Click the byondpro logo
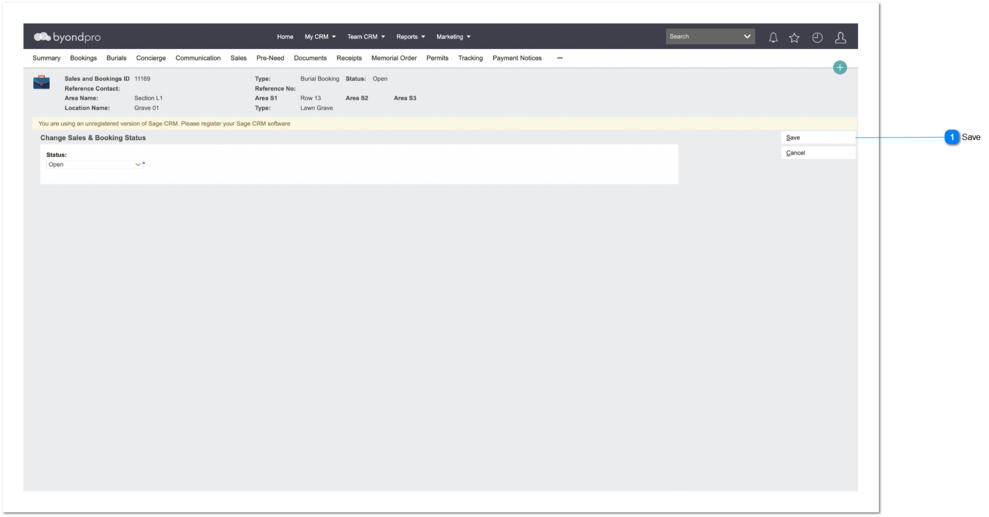This screenshot has width=989, height=517. coord(67,37)
